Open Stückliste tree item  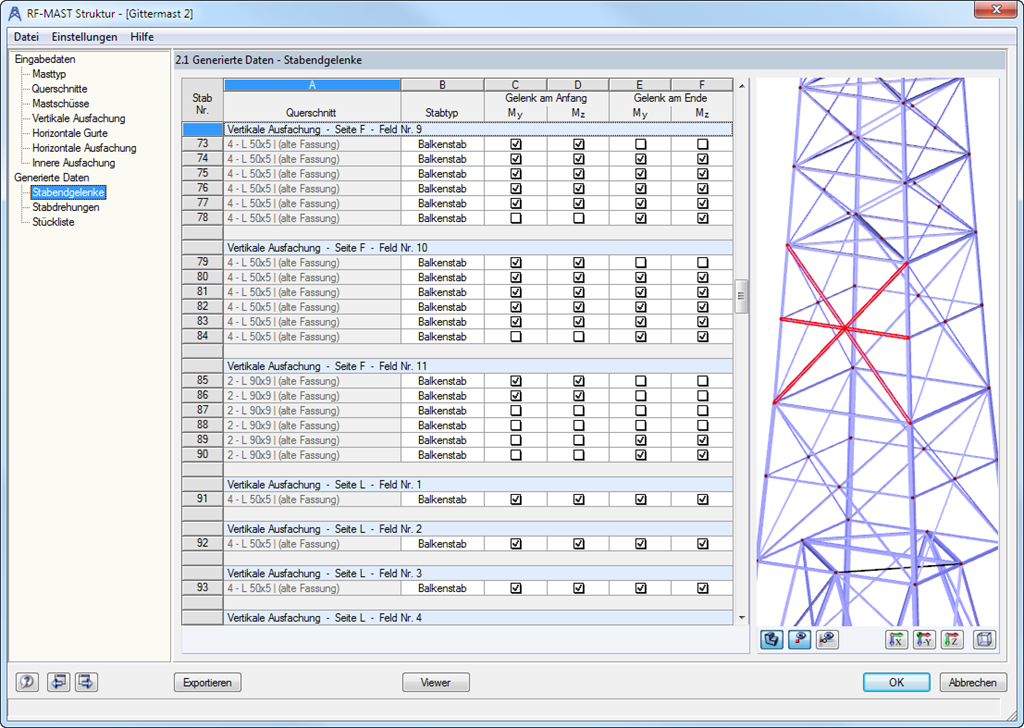(x=53, y=222)
